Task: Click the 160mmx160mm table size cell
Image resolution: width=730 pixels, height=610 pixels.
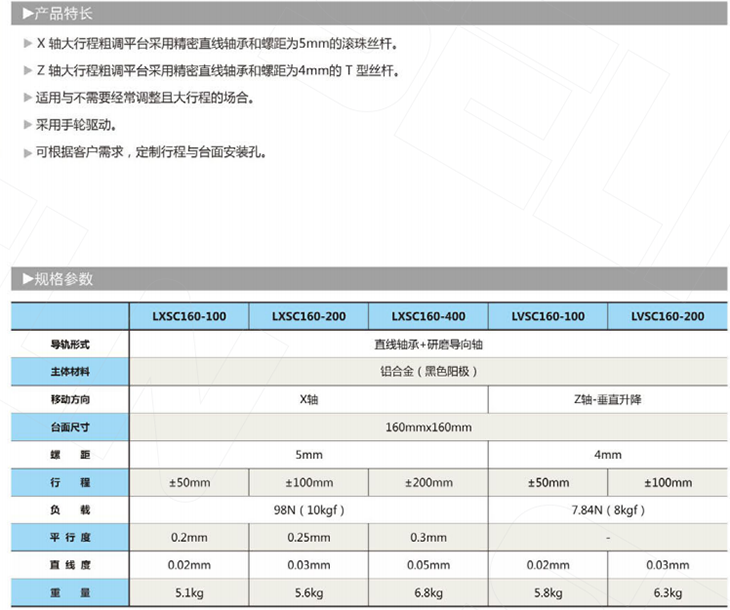Action: pos(428,427)
